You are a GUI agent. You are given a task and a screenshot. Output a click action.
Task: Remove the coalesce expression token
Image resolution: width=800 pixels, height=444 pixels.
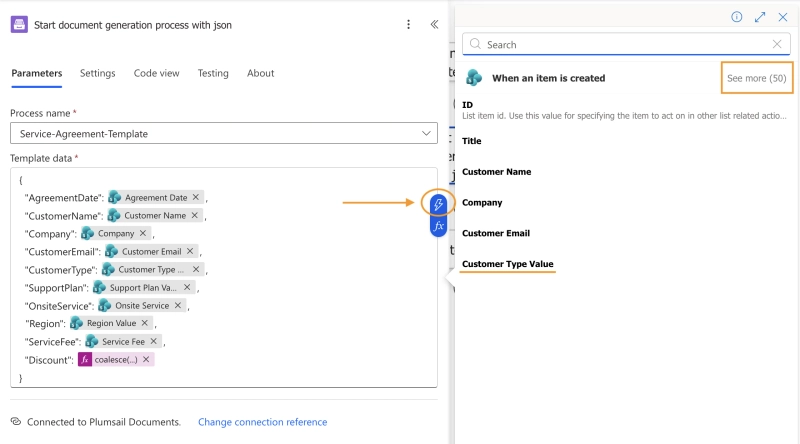point(146,359)
